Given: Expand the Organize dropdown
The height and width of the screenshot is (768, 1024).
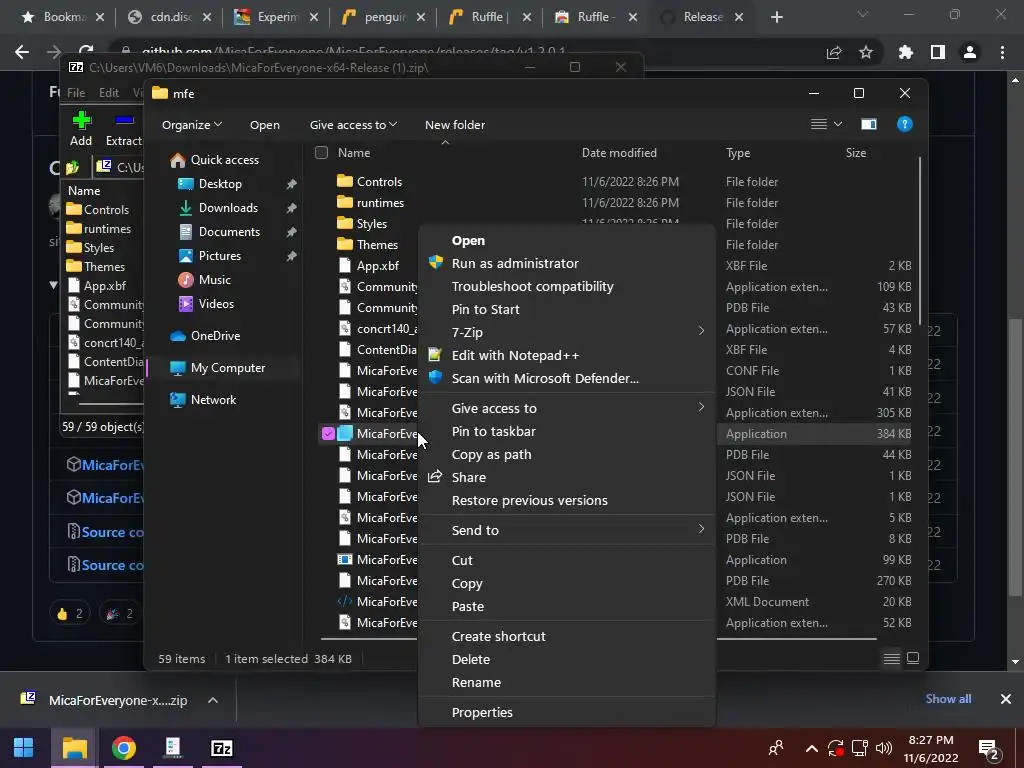Looking at the screenshot, I should pyautogui.click(x=192, y=125).
